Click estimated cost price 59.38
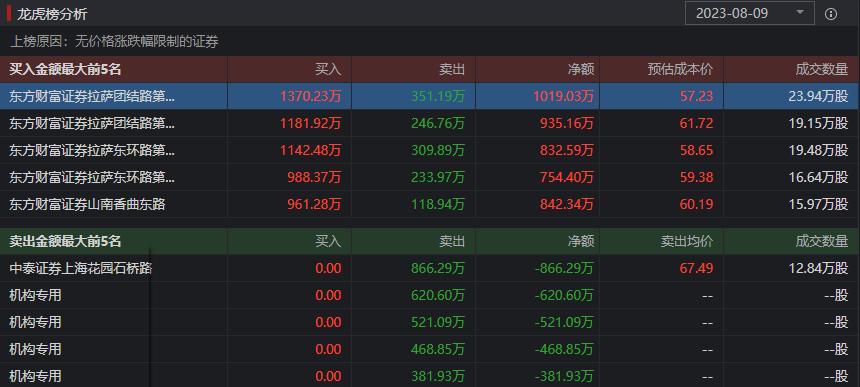The image size is (860, 387). (697, 177)
